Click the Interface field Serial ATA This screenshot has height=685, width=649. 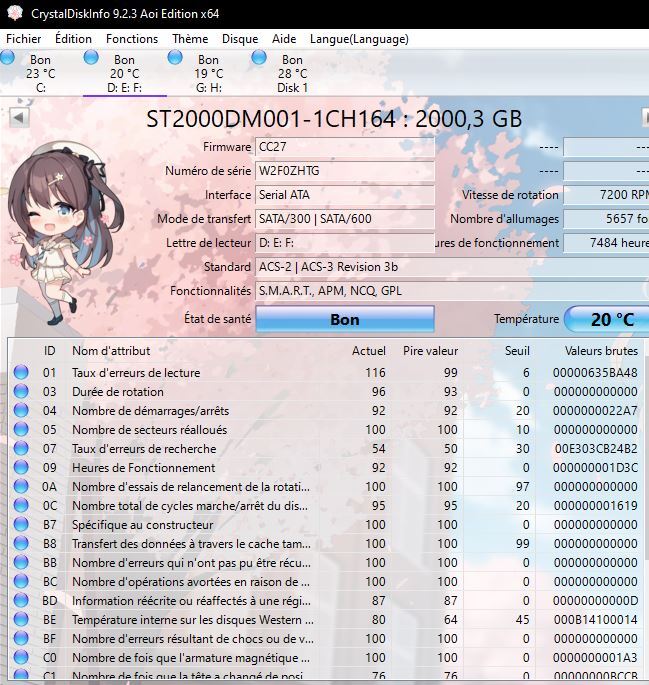pyautogui.click(x=345, y=195)
